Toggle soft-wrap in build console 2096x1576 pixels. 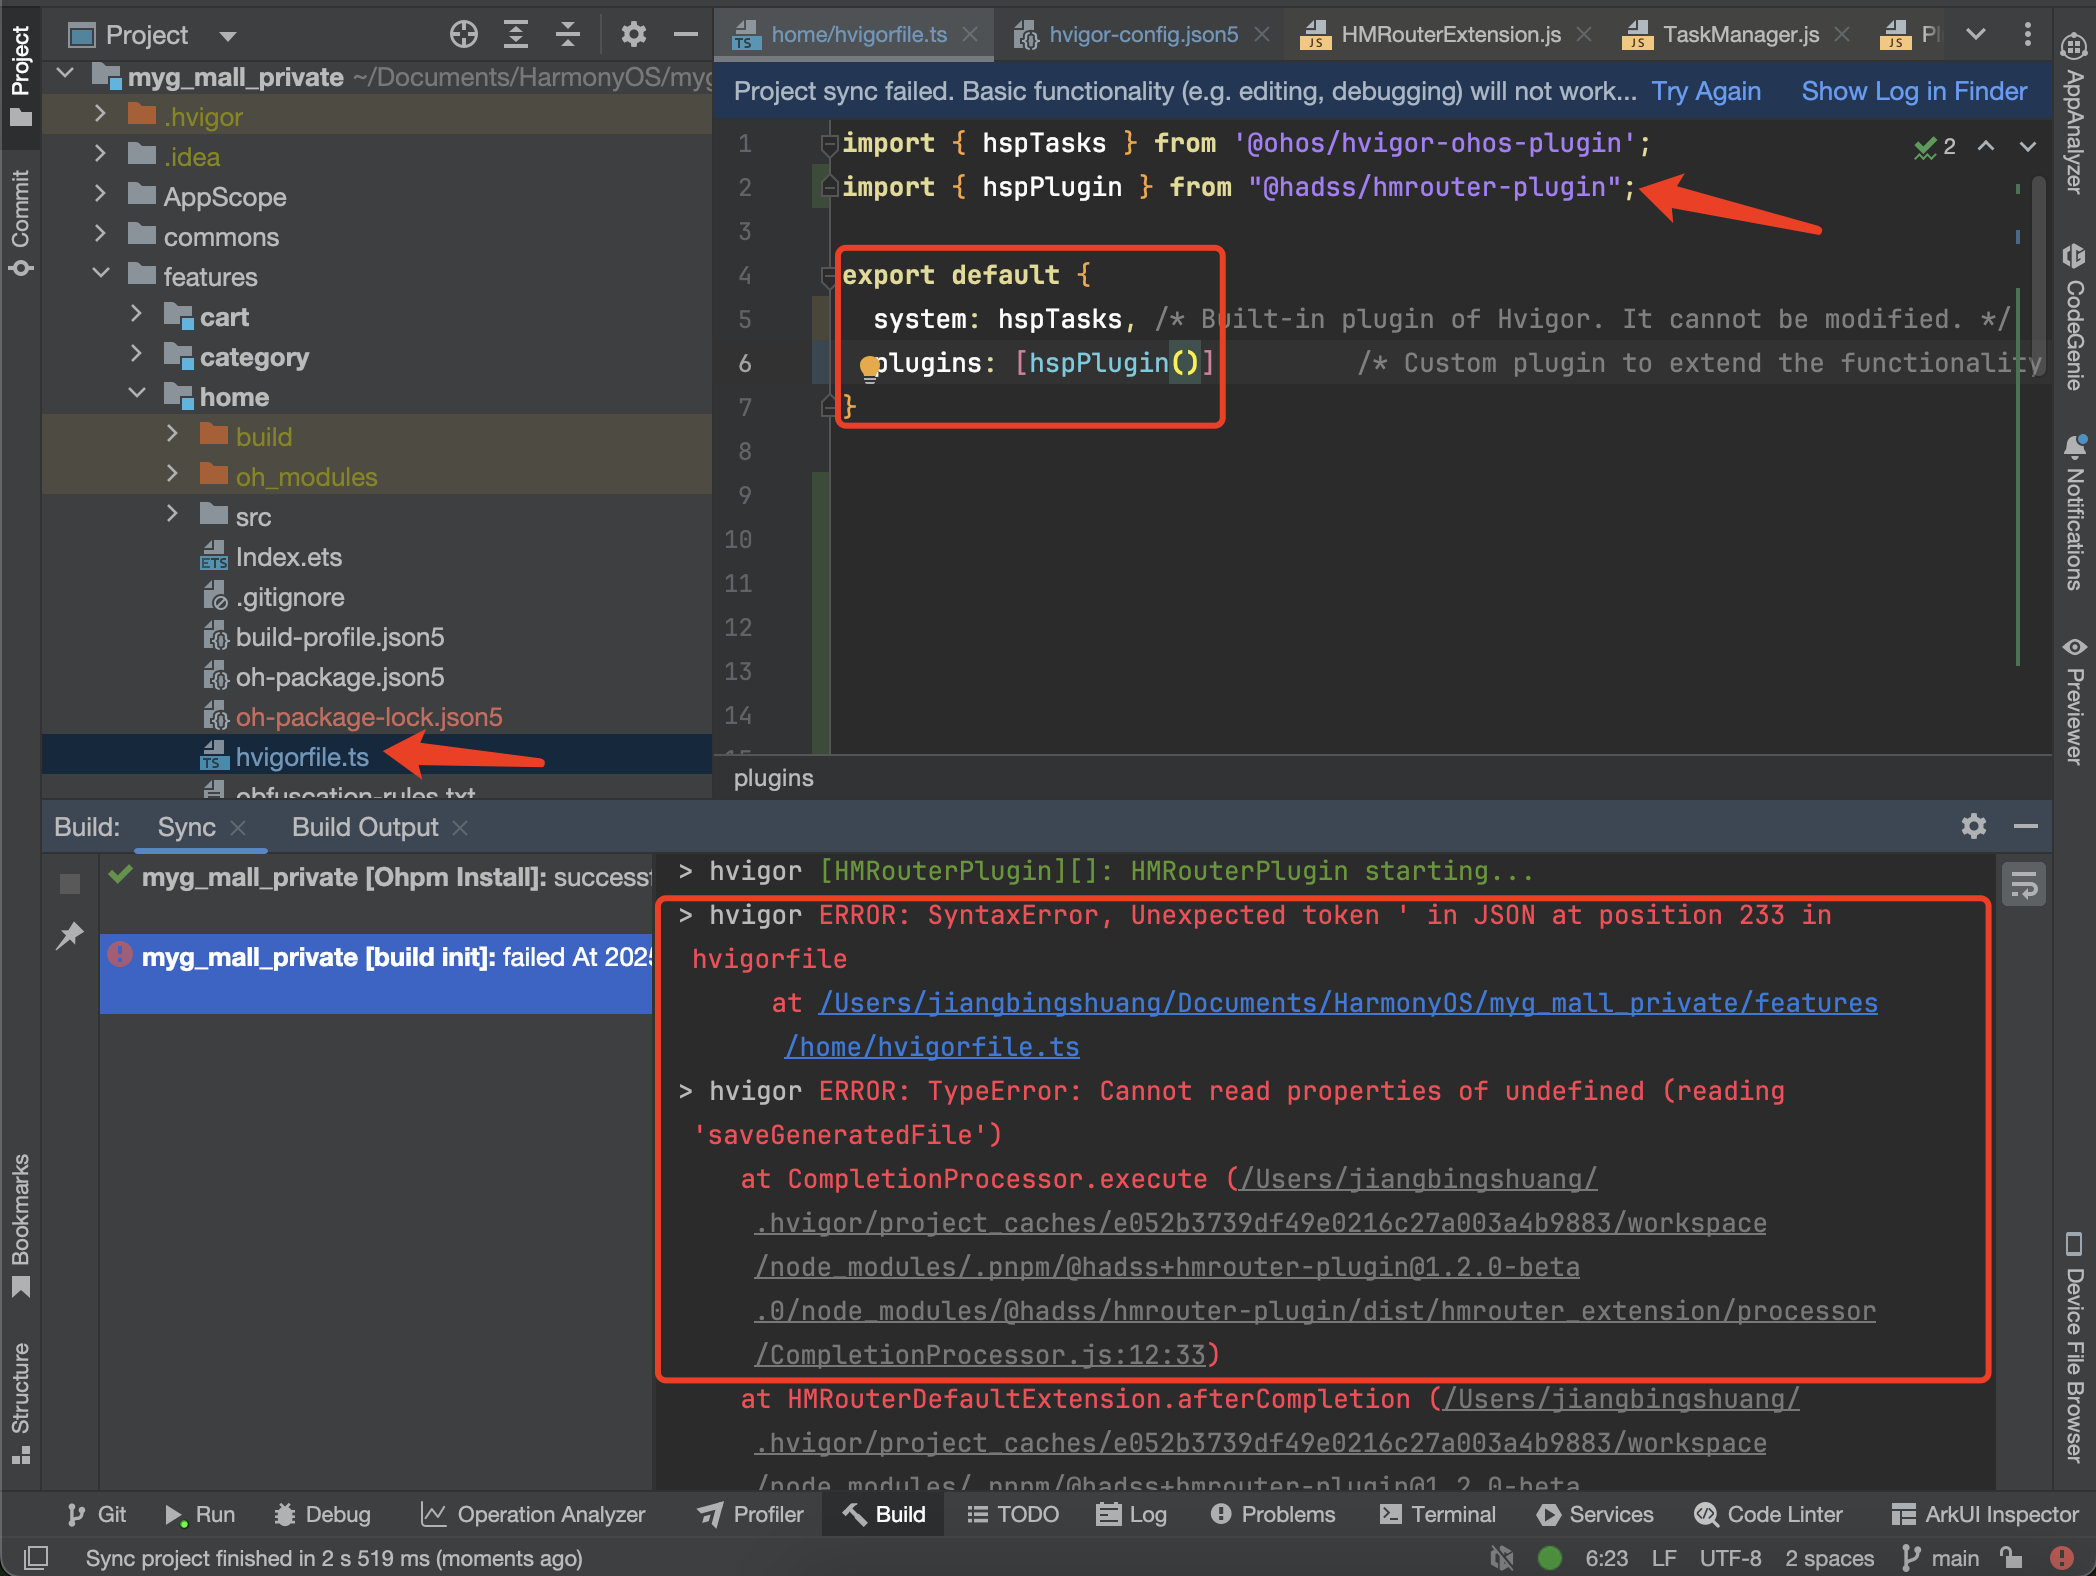[2024, 884]
